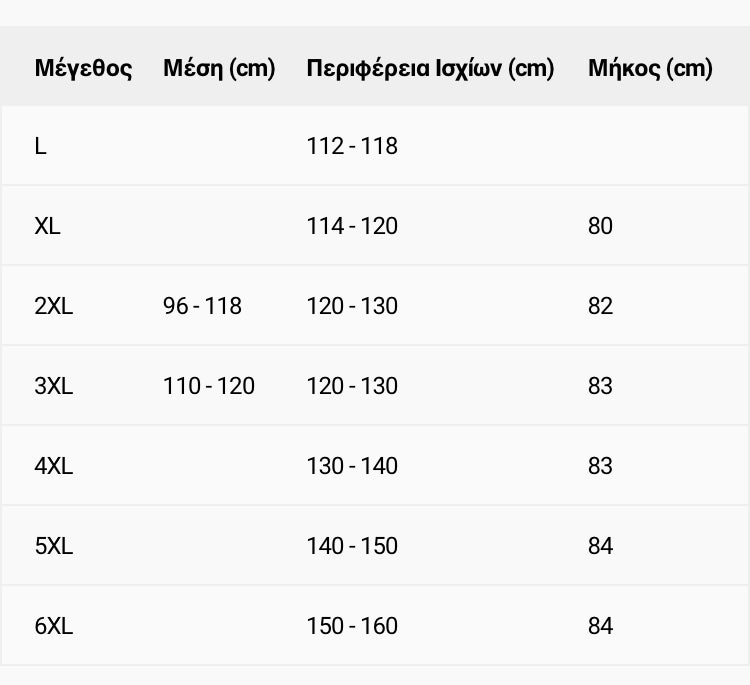Click the 150 - 160 hip value
This screenshot has height=685, width=750.
click(352, 626)
